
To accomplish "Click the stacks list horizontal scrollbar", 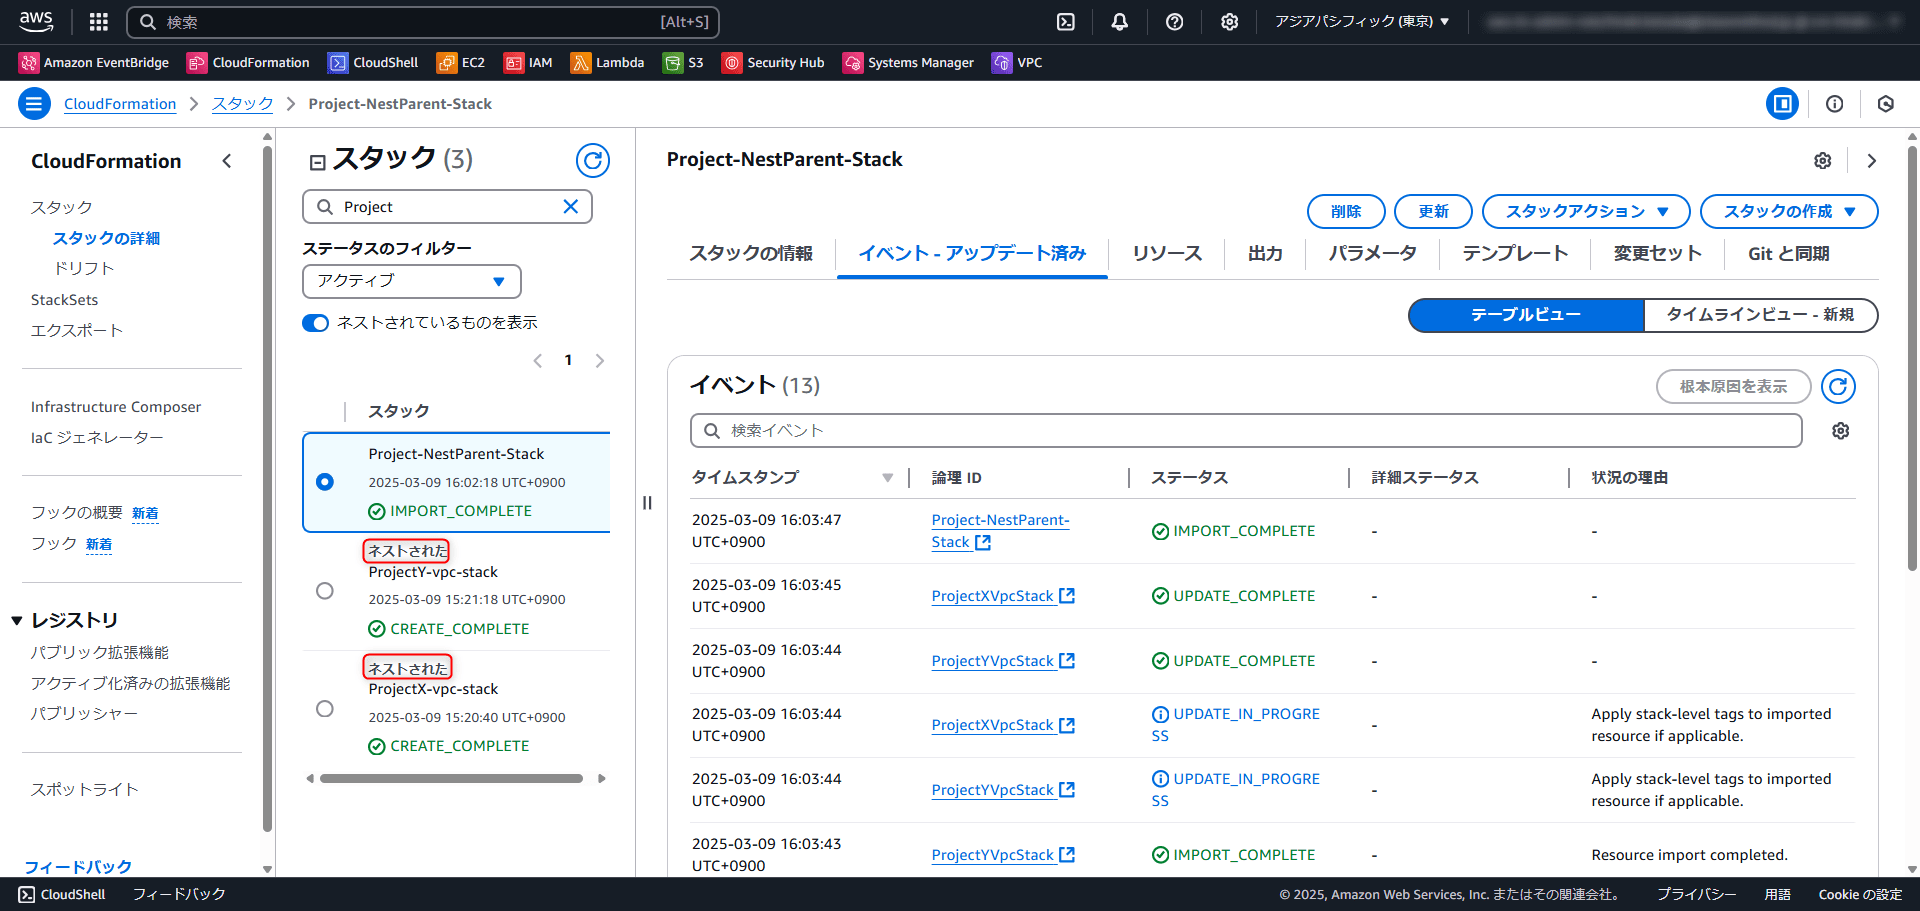I will (451, 778).
